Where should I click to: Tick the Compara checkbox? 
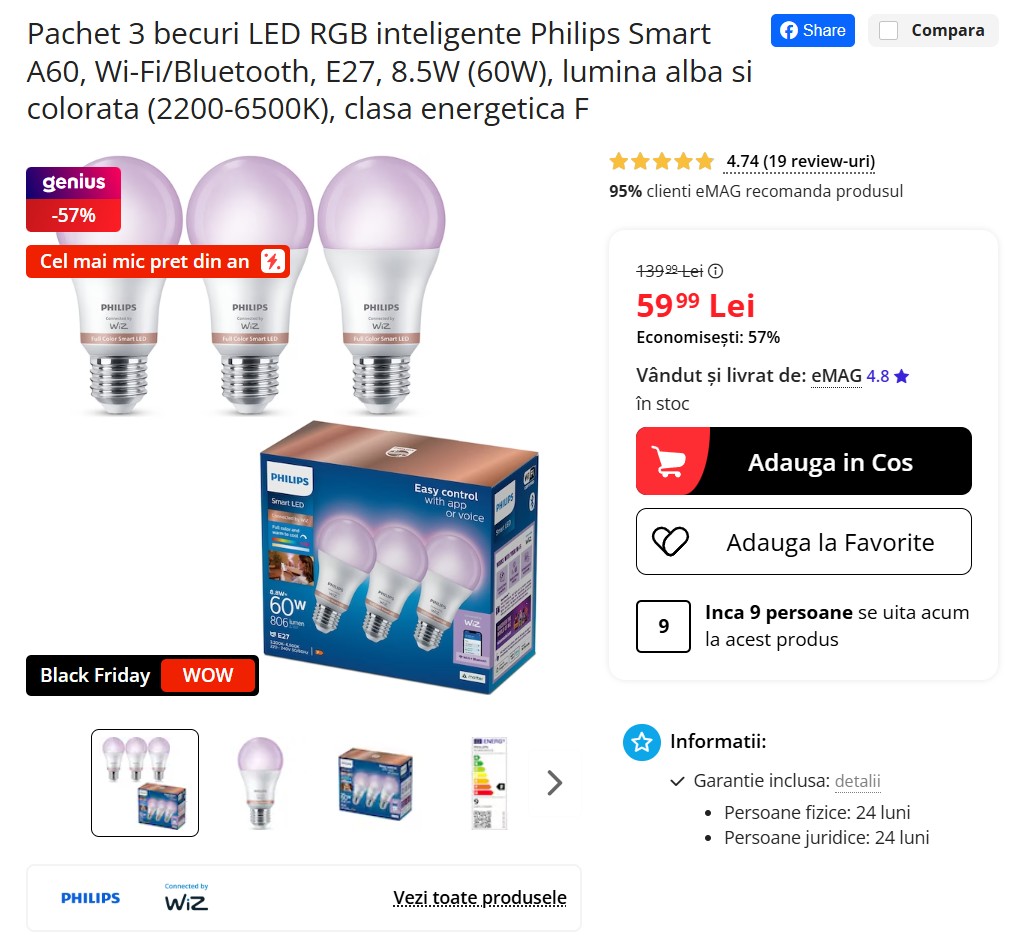point(888,31)
